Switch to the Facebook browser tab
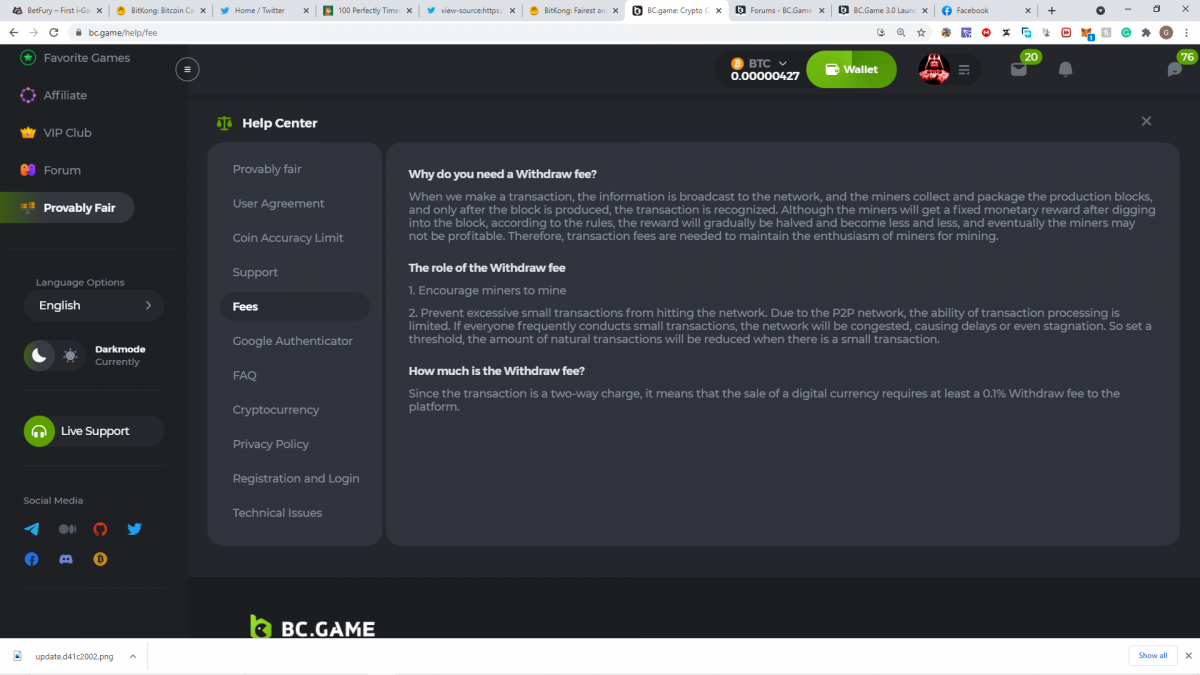 pos(980,10)
